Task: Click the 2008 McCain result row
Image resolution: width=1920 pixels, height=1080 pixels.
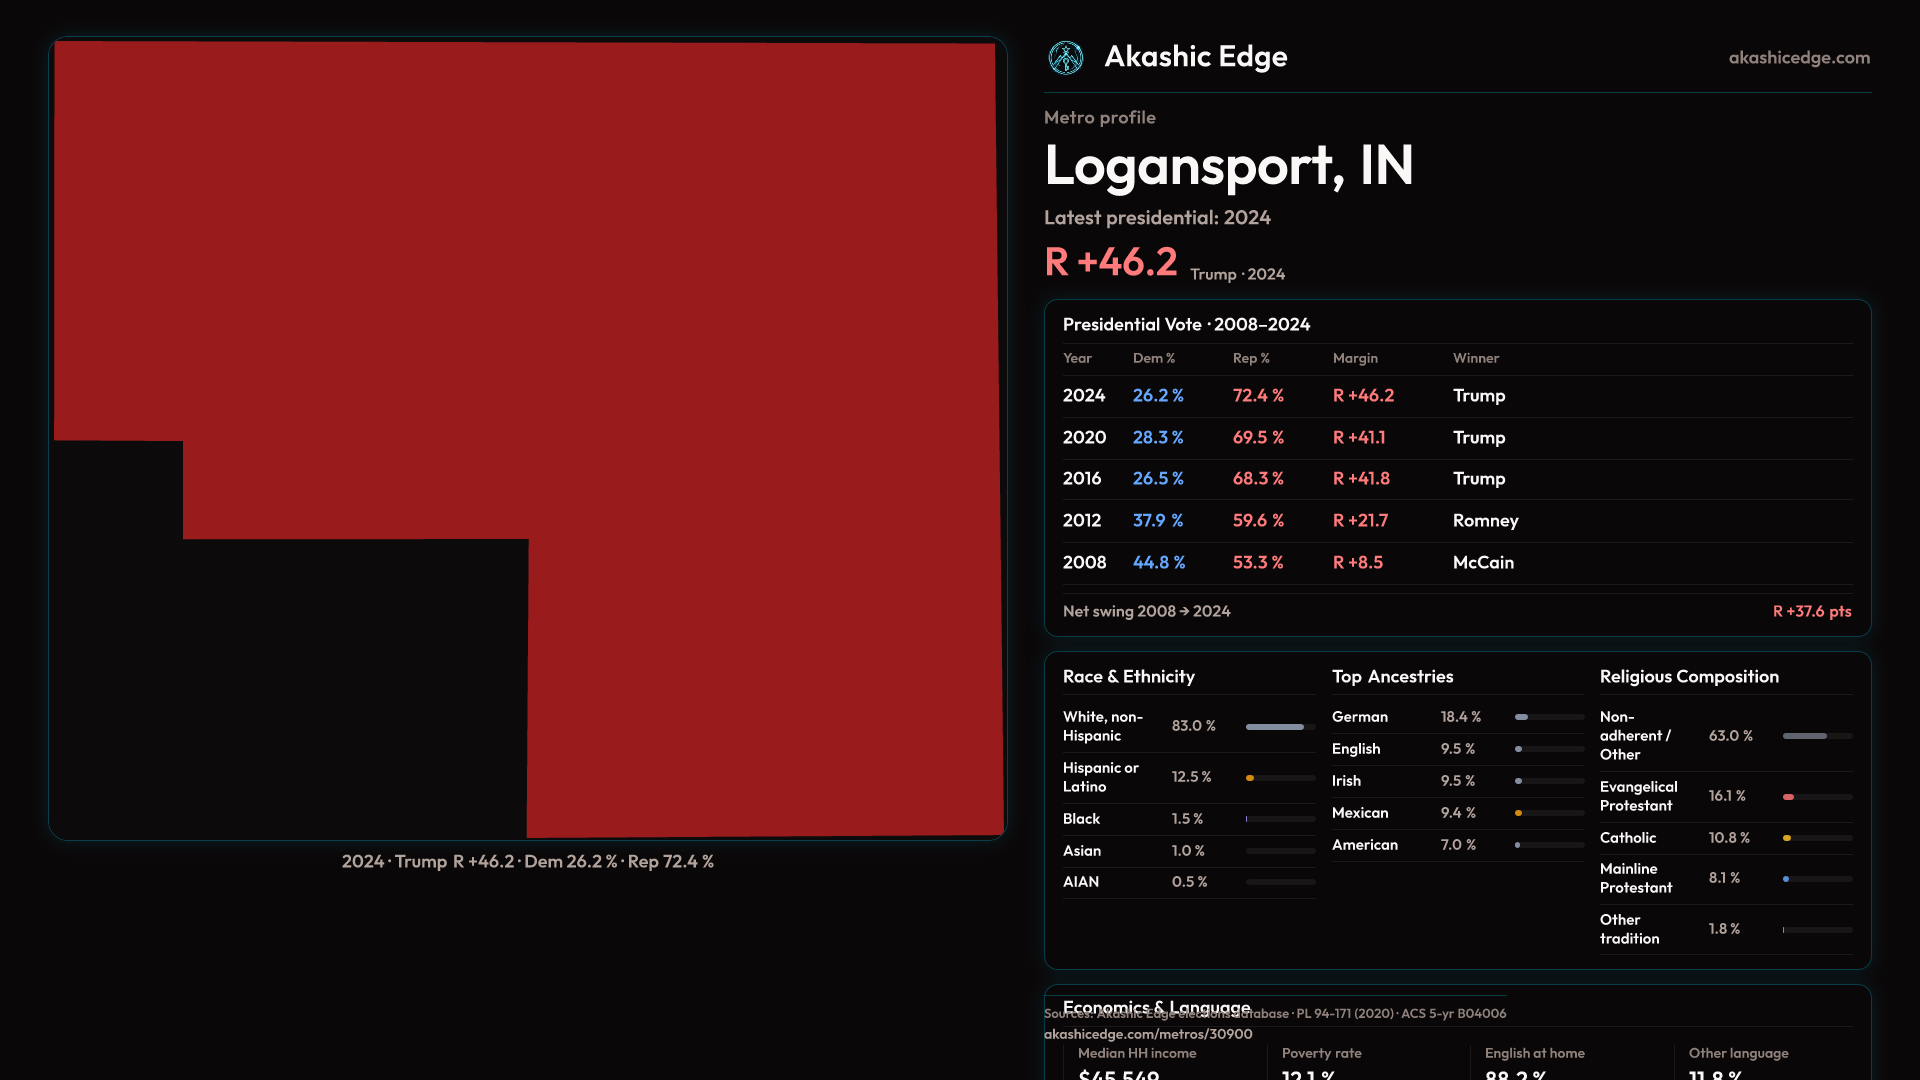Action: [x=1456, y=563]
